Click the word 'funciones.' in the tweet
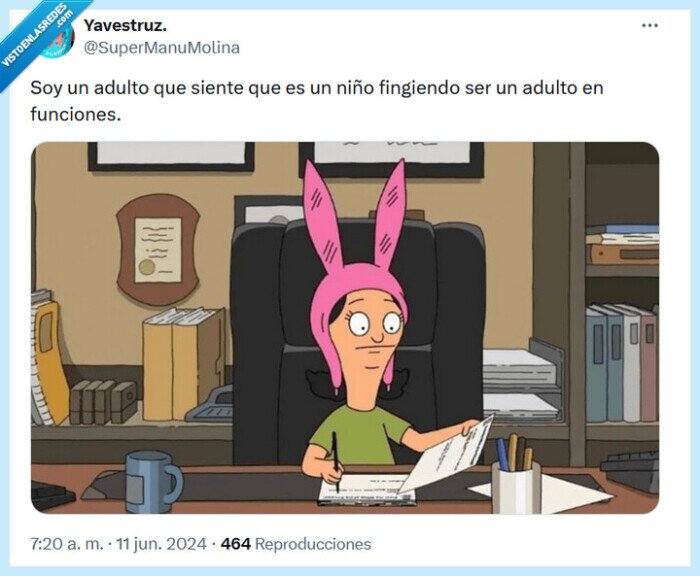 (x=75, y=114)
